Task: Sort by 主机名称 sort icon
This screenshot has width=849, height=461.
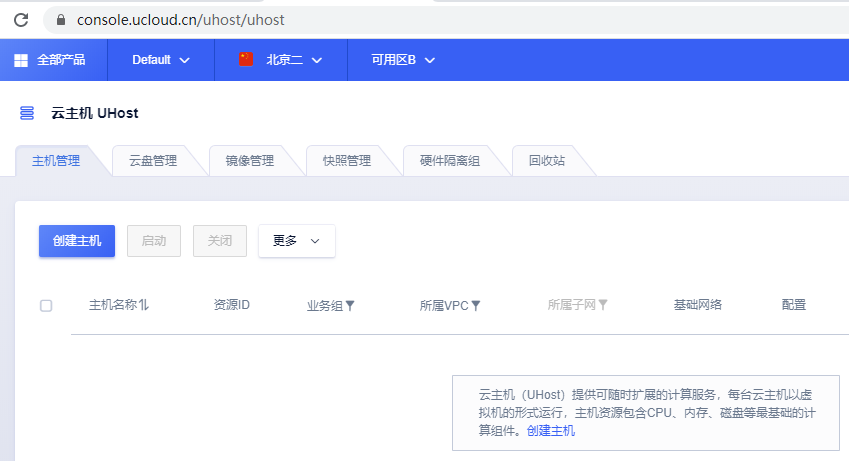Action: 144,305
